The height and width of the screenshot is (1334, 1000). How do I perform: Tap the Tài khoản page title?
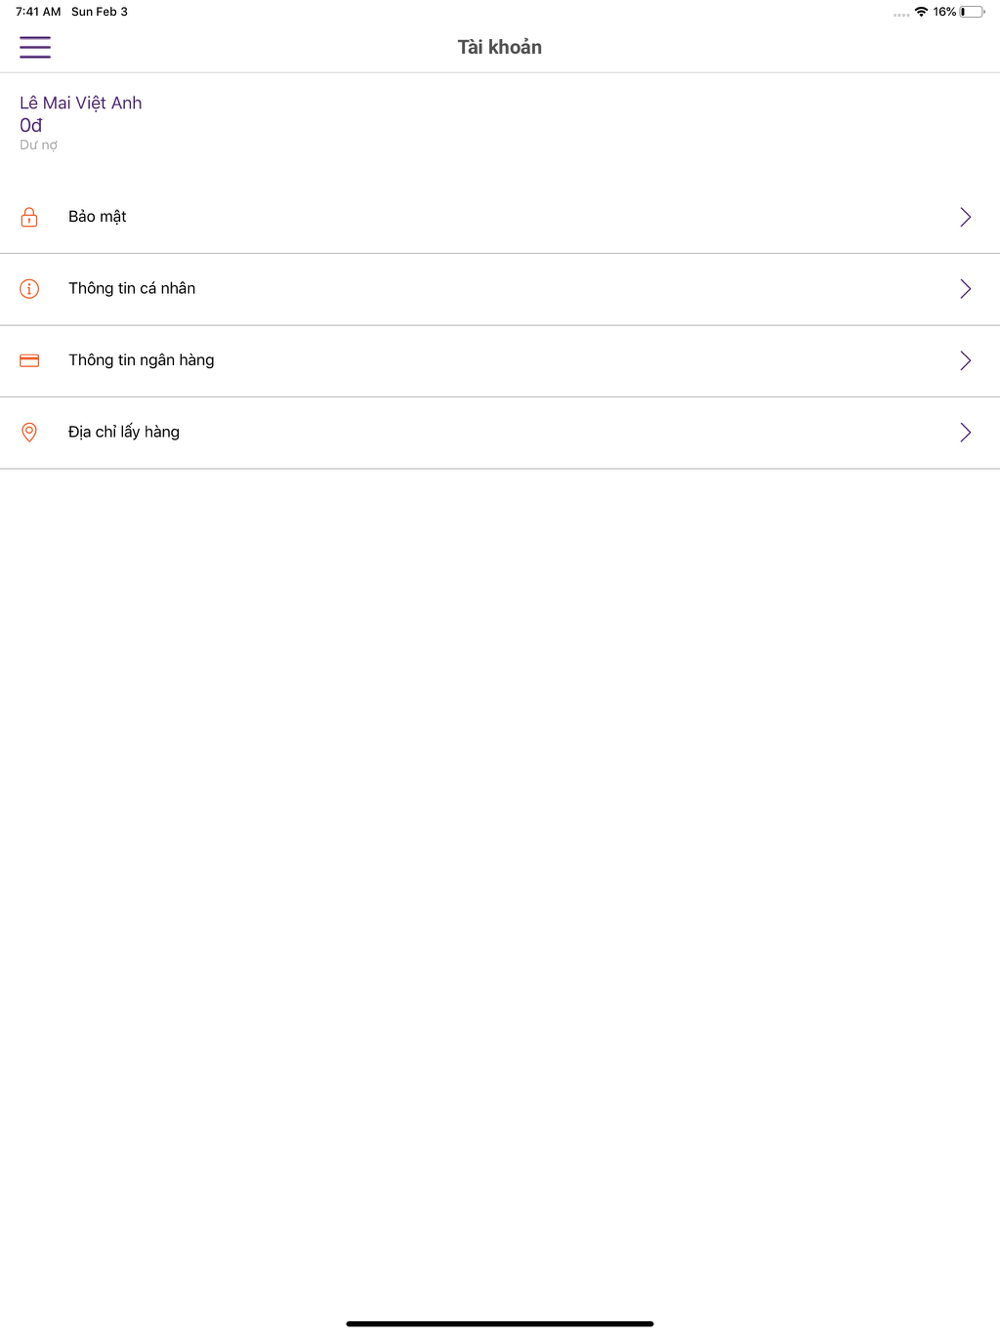[x=500, y=47]
